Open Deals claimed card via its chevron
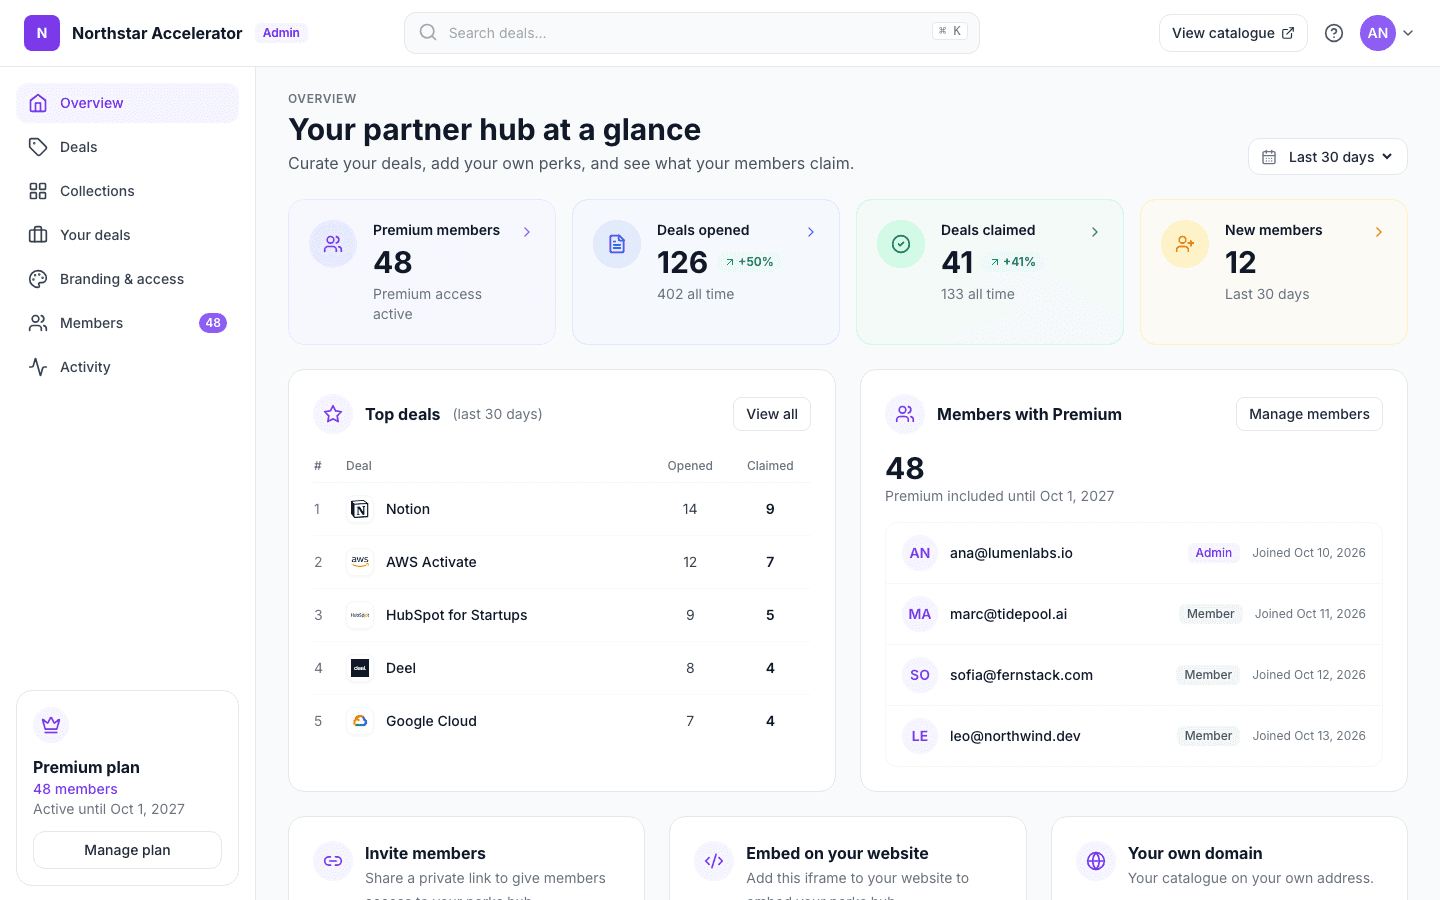 point(1095,232)
